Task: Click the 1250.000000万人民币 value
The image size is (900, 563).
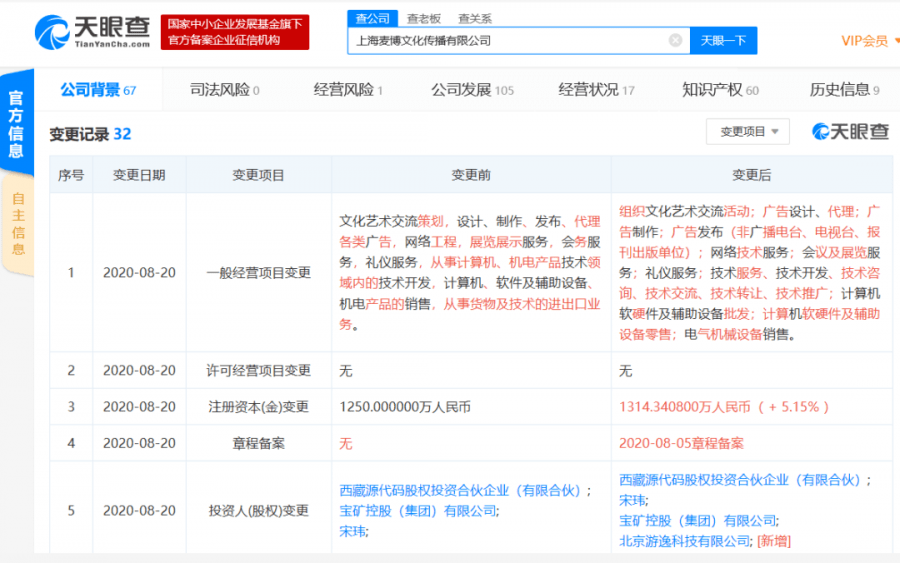Action: click(405, 407)
